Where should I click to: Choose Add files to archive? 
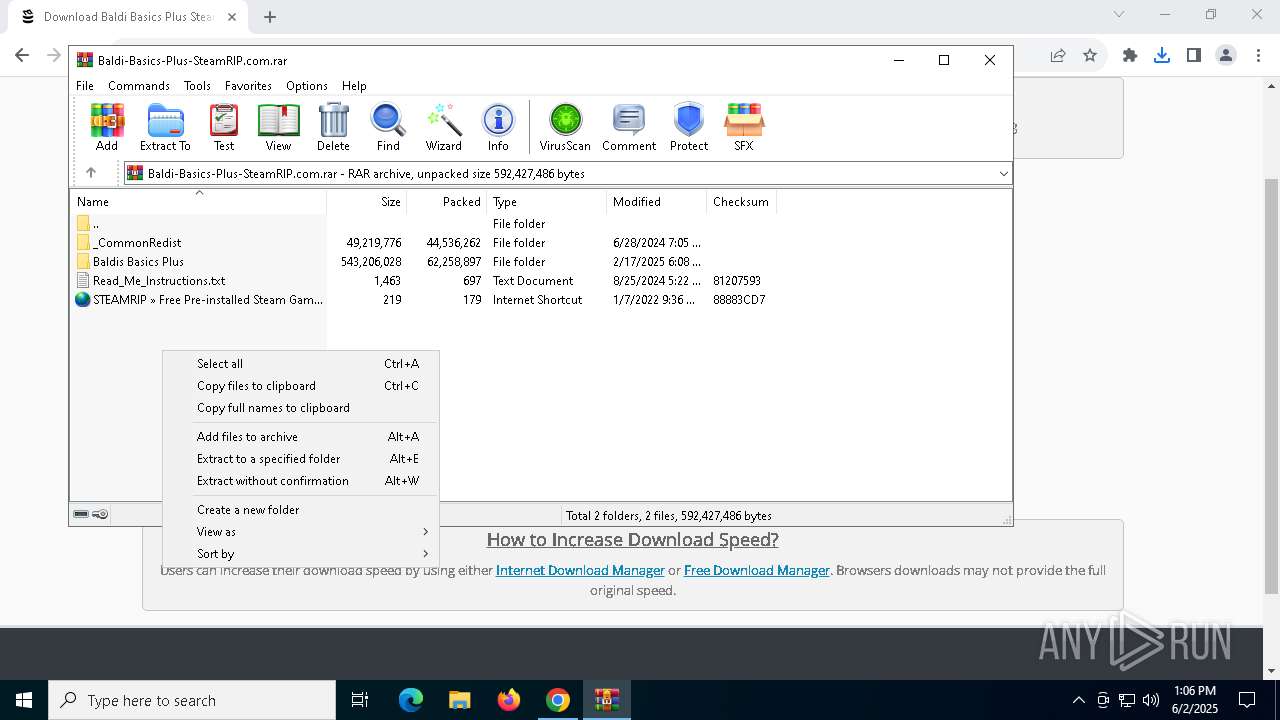[300, 437]
